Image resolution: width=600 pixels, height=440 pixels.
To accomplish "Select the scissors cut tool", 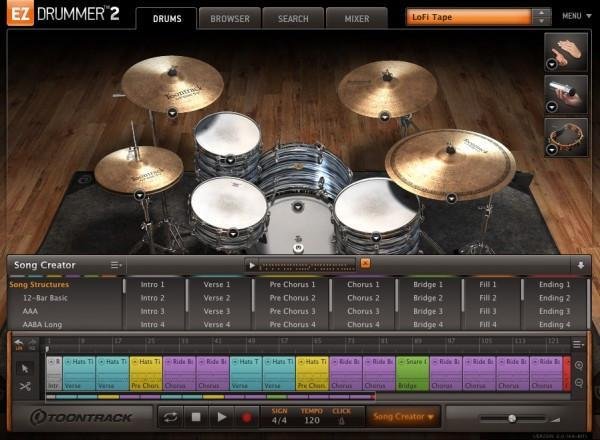I will point(25,385).
